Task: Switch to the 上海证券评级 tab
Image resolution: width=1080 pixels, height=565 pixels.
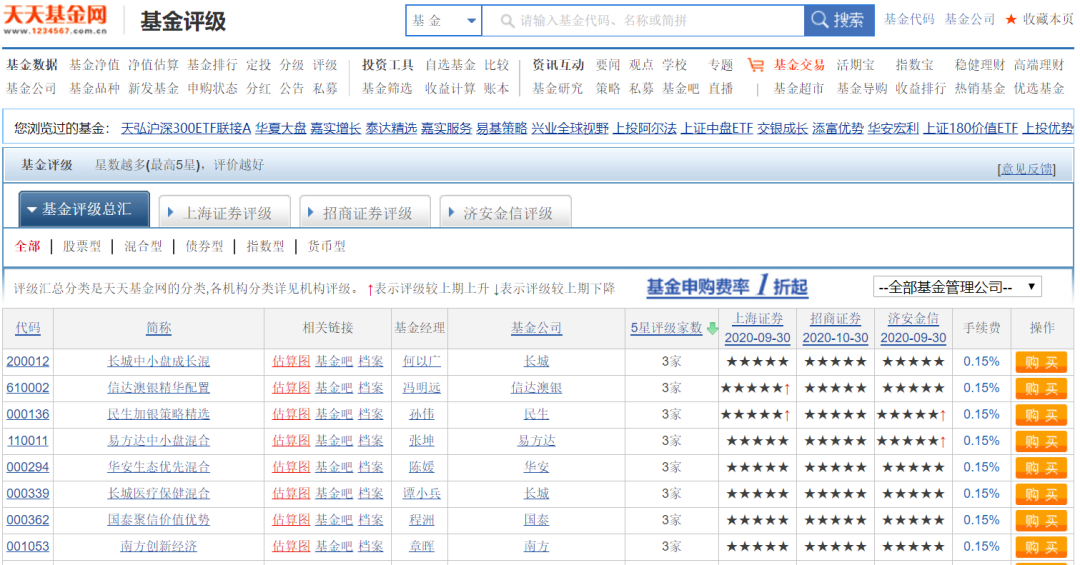Action: [x=225, y=213]
